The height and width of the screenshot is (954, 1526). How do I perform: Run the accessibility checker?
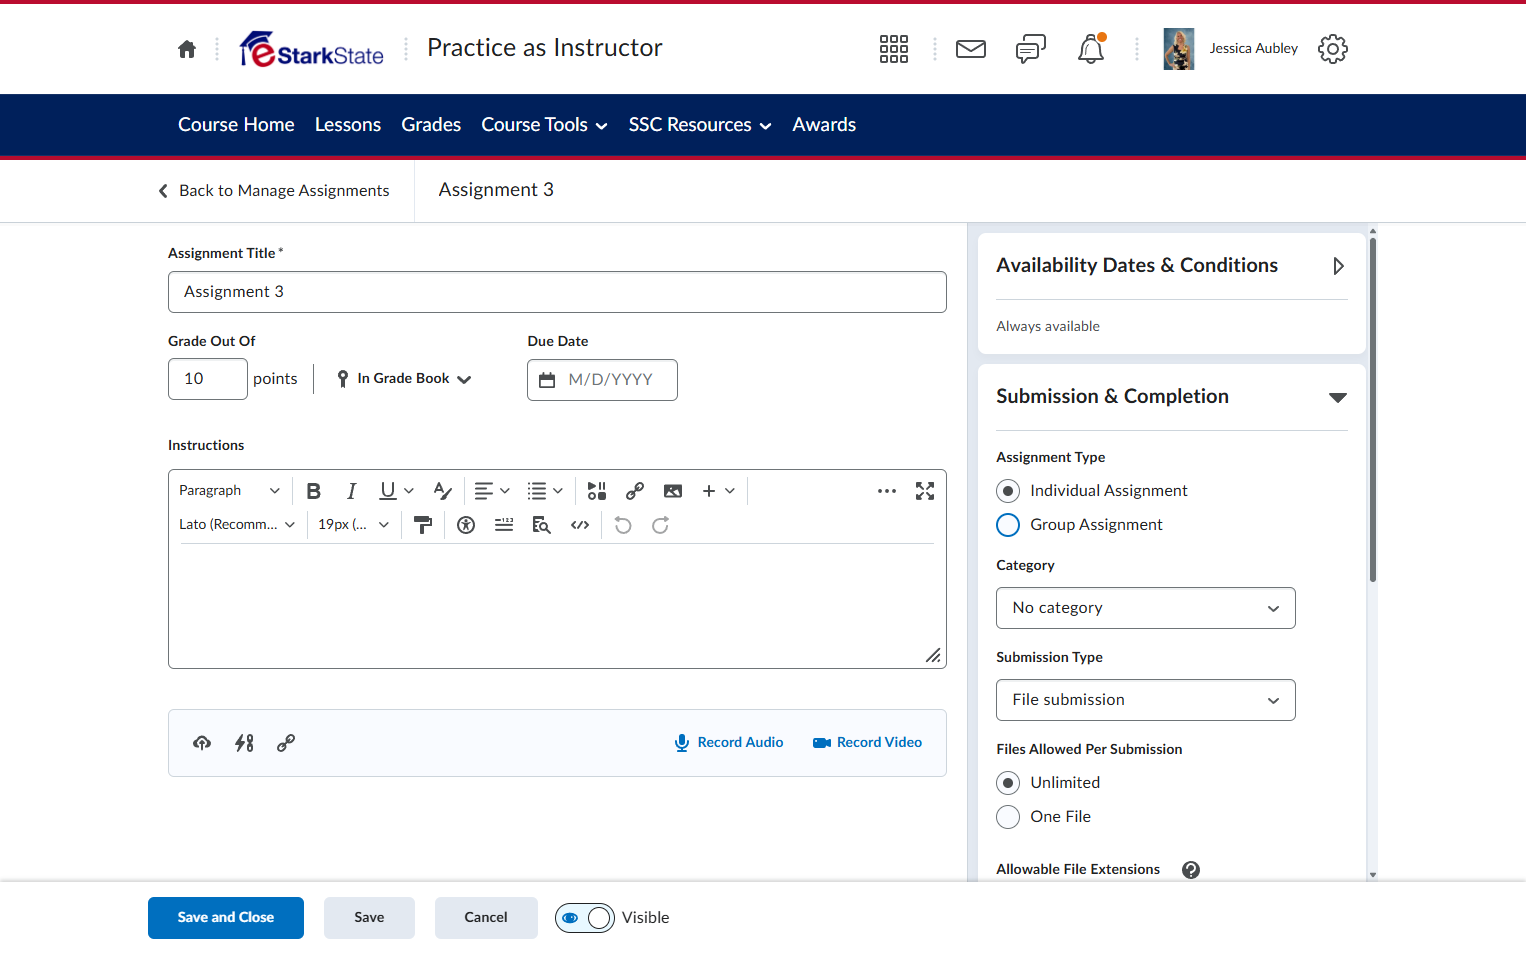(466, 525)
